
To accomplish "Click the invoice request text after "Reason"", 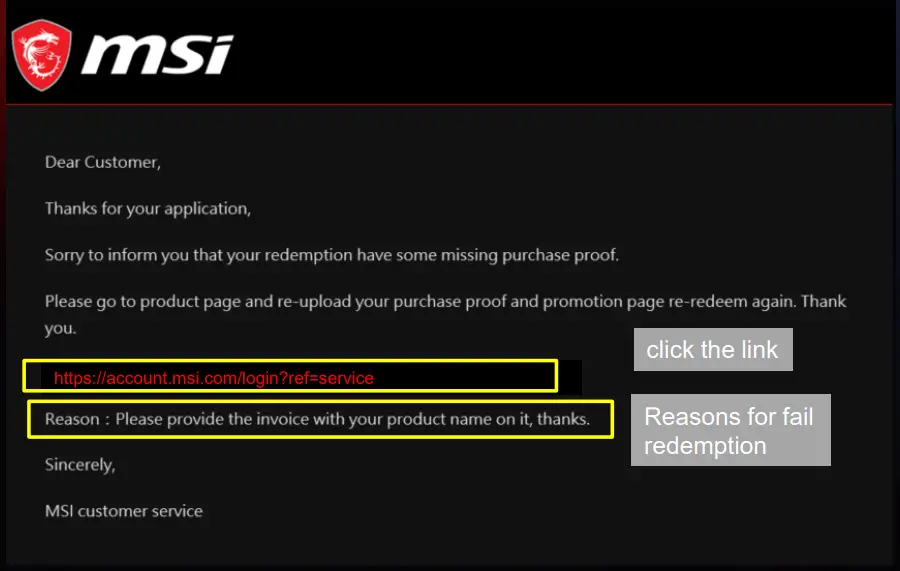I will [x=352, y=420].
